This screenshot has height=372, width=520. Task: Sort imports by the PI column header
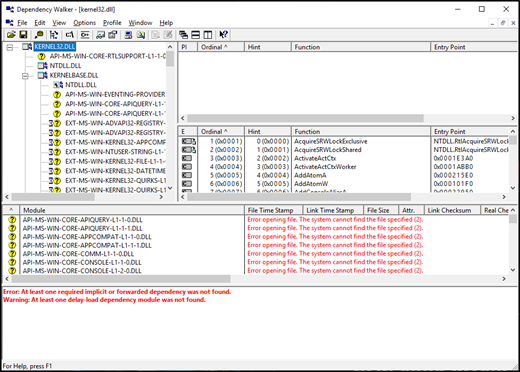188,47
